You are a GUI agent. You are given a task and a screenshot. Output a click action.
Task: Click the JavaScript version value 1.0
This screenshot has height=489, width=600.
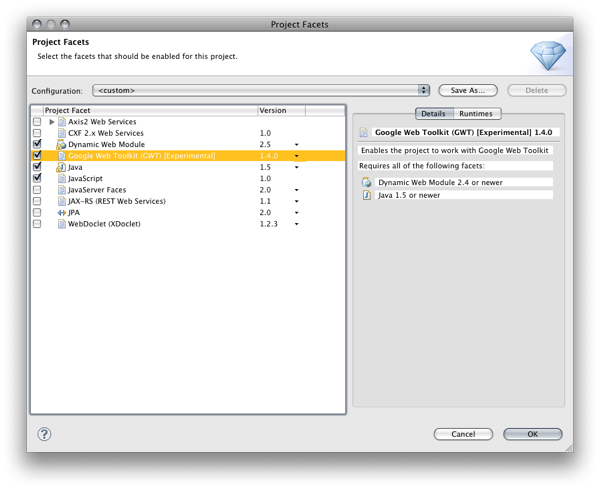[265, 178]
